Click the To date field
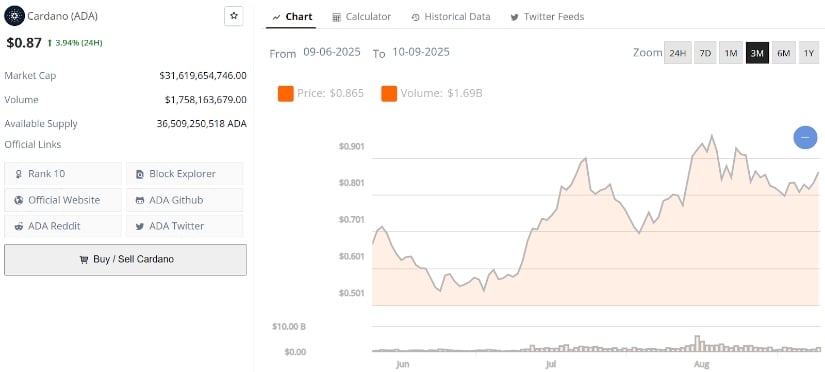 click(x=421, y=52)
